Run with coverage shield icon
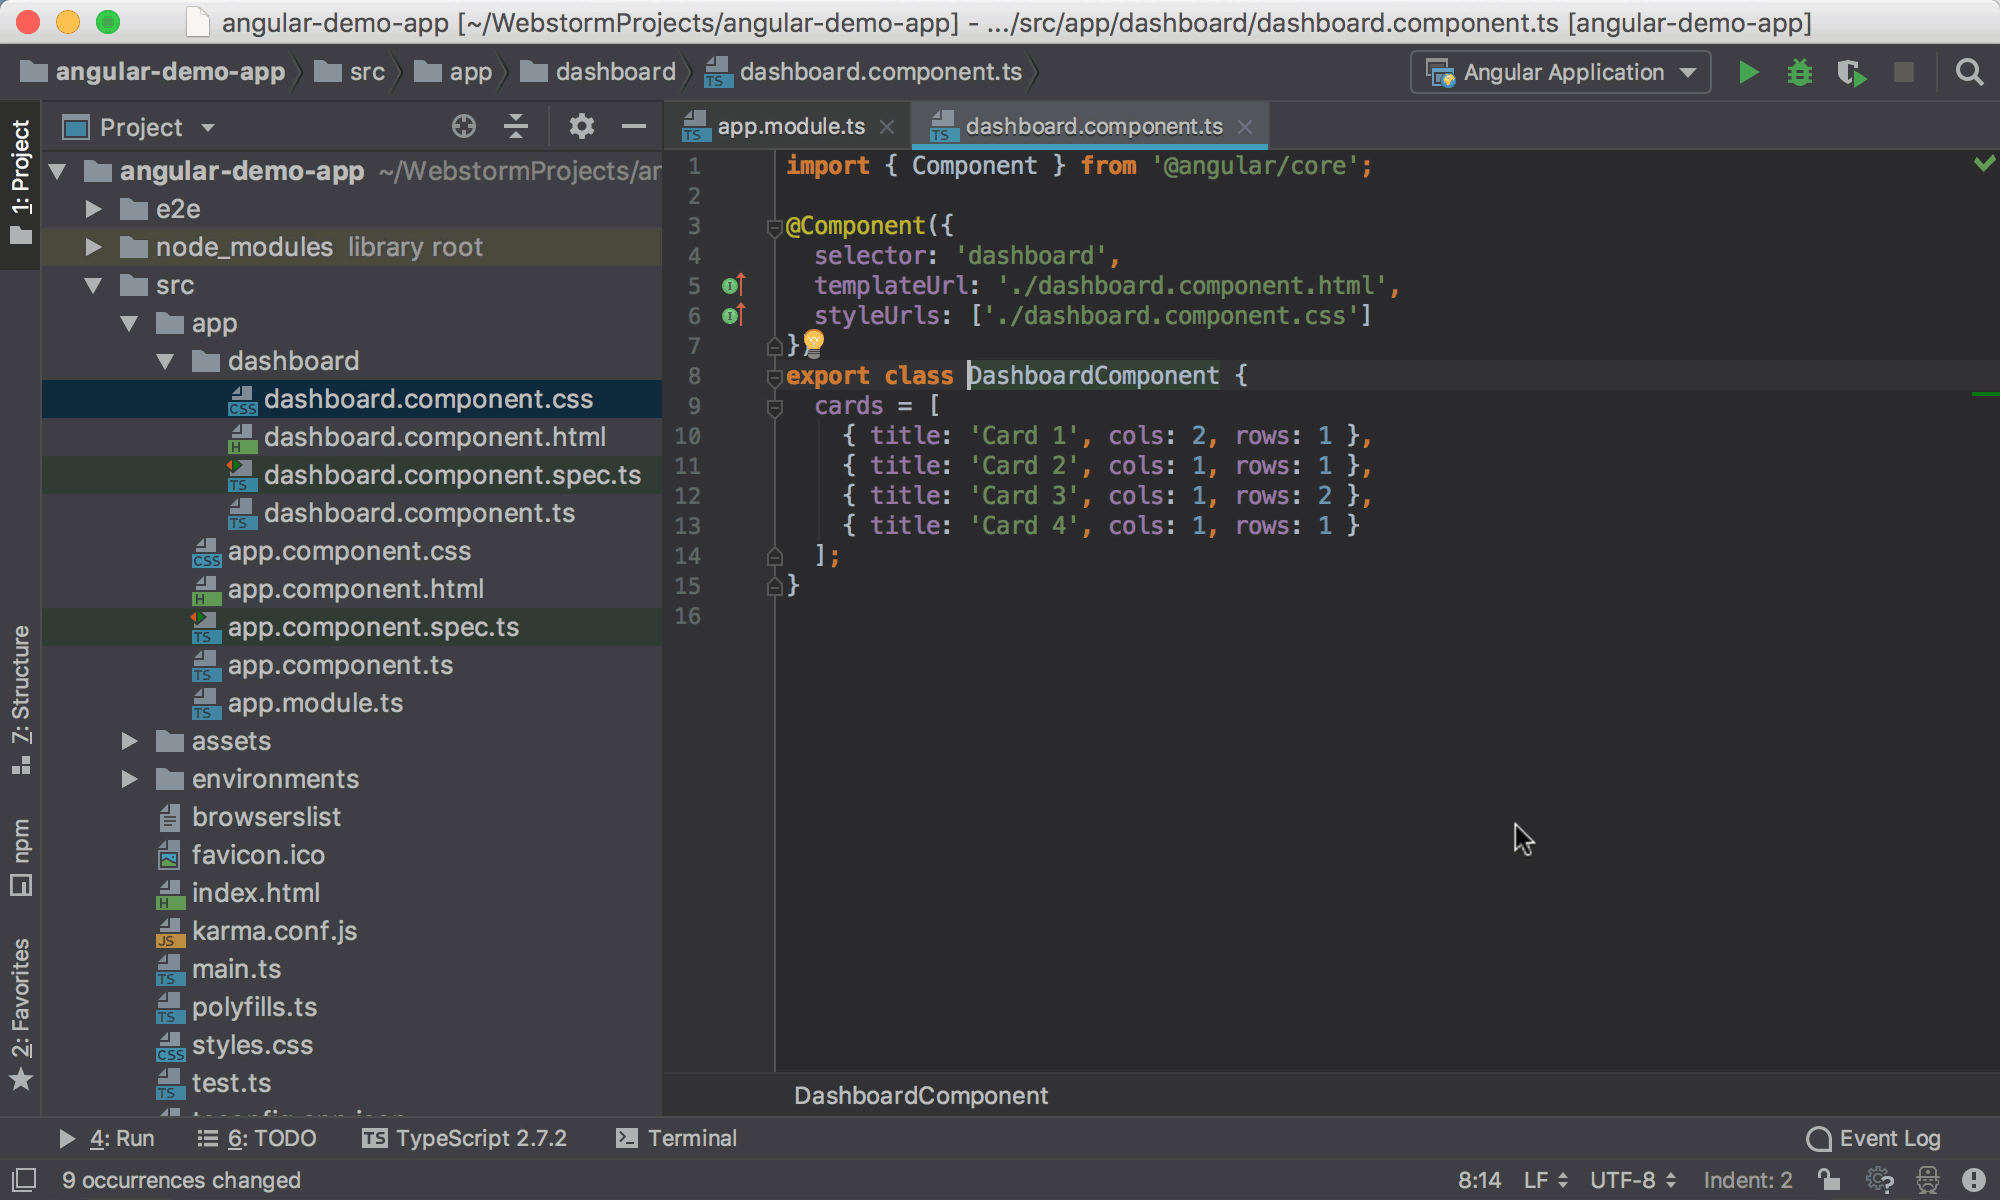This screenshot has width=2000, height=1200. click(x=1851, y=73)
